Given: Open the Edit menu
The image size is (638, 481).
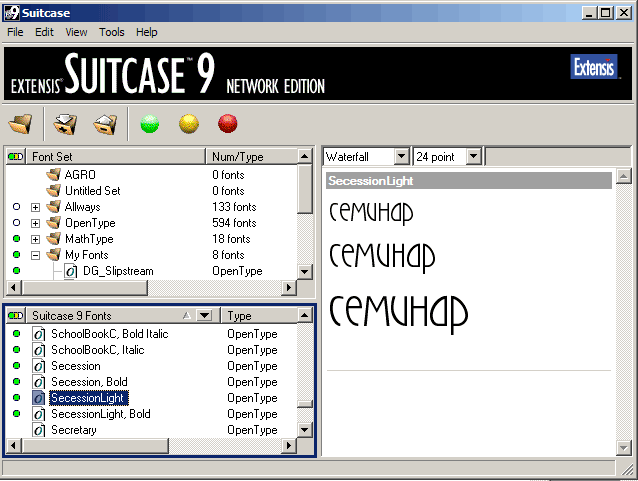Looking at the screenshot, I should pyautogui.click(x=44, y=32).
